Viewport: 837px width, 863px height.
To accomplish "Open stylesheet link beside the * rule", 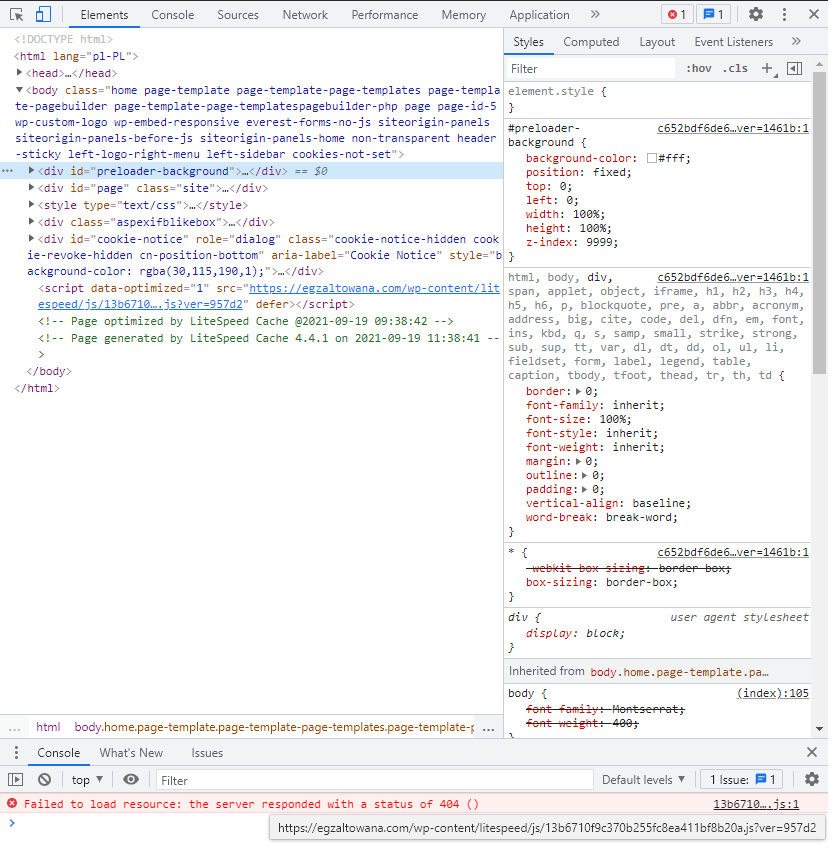I will click(x=733, y=552).
